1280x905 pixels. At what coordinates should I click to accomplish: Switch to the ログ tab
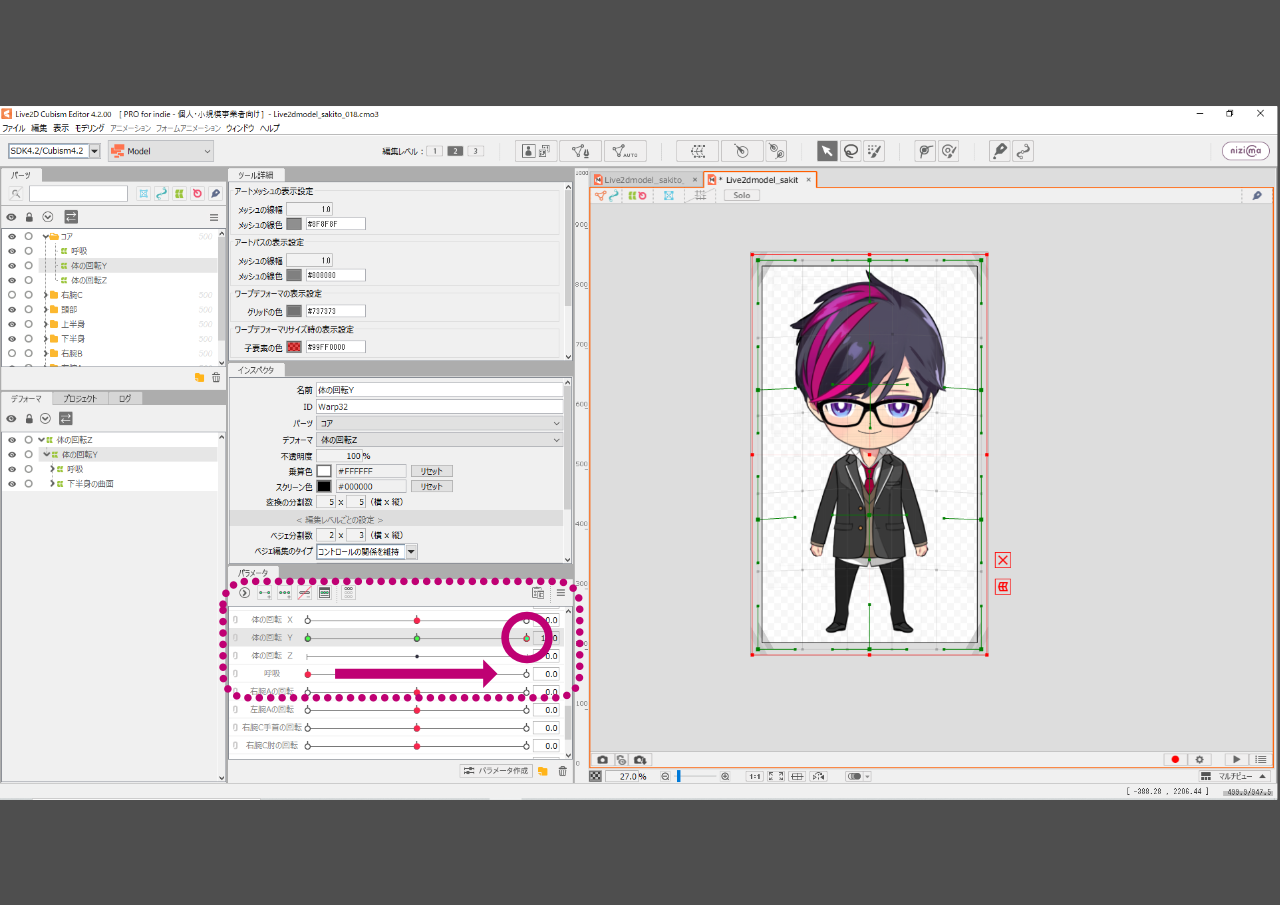click(125, 398)
